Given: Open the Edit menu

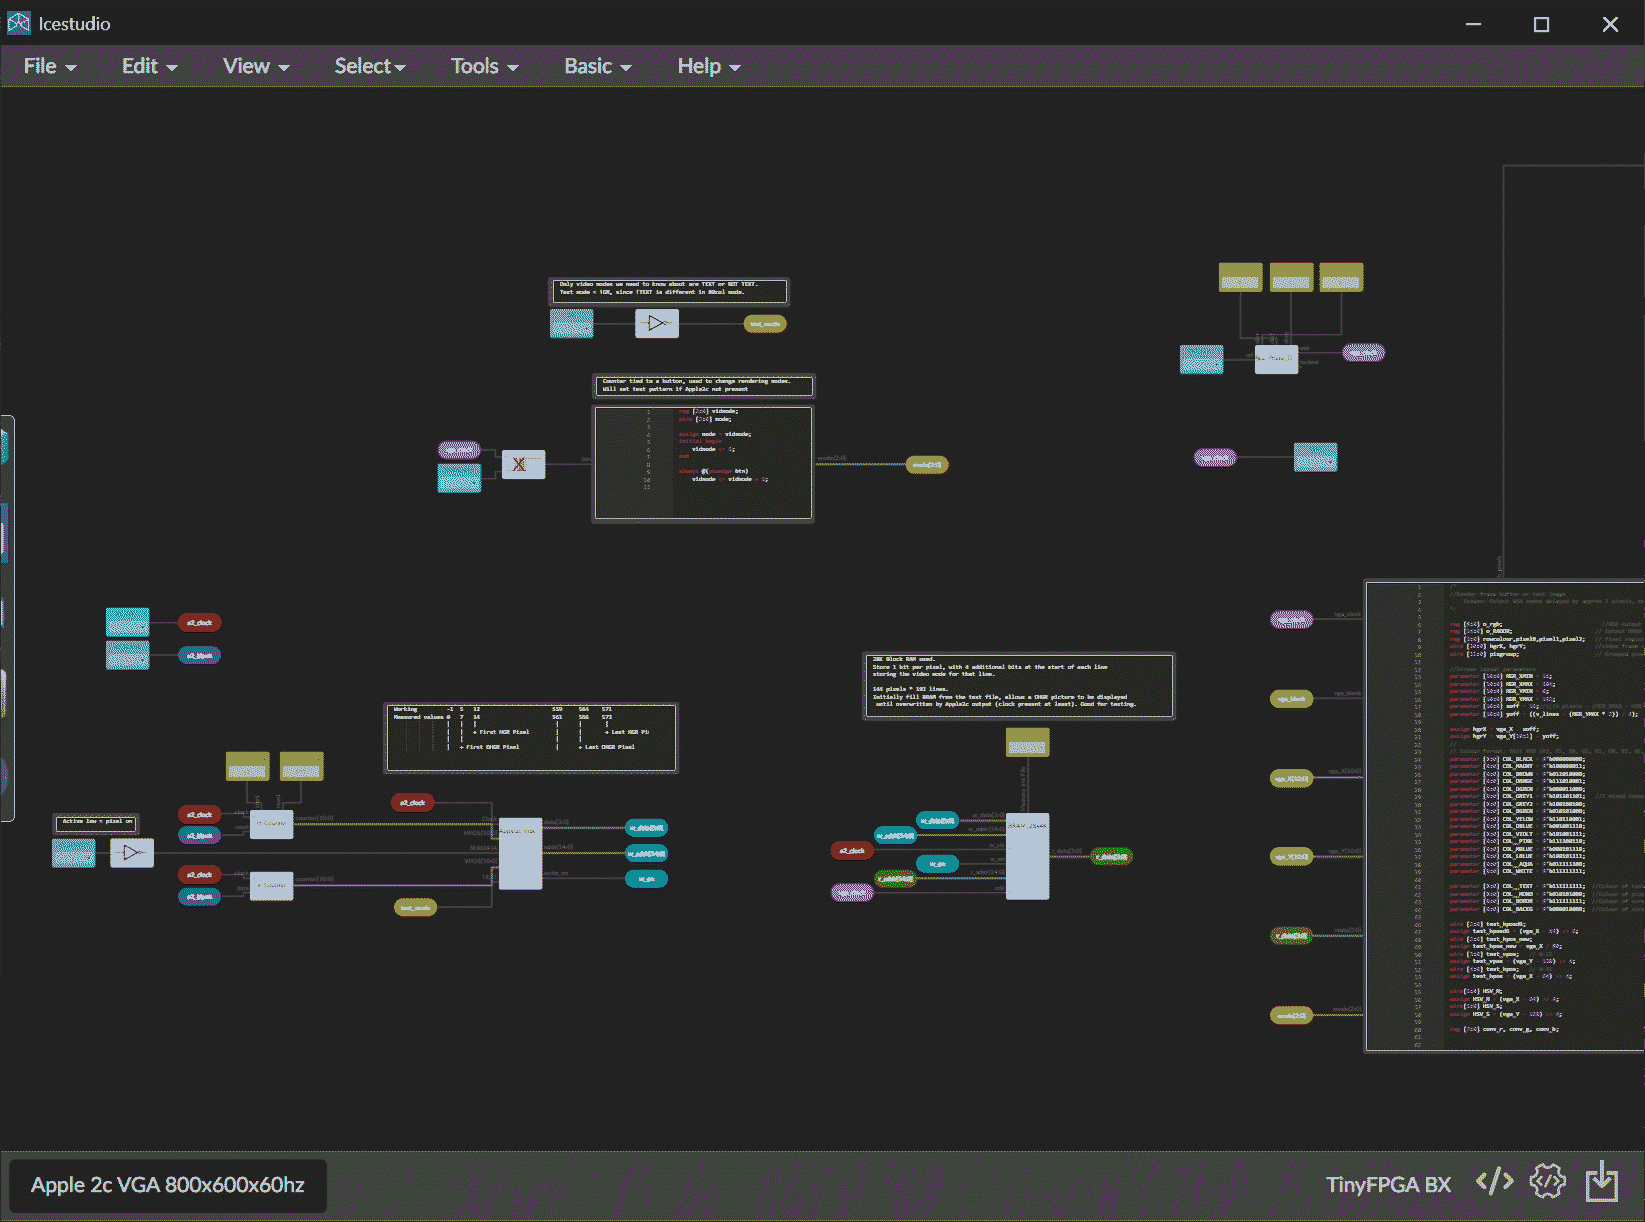Looking at the screenshot, I should pyautogui.click(x=149, y=66).
